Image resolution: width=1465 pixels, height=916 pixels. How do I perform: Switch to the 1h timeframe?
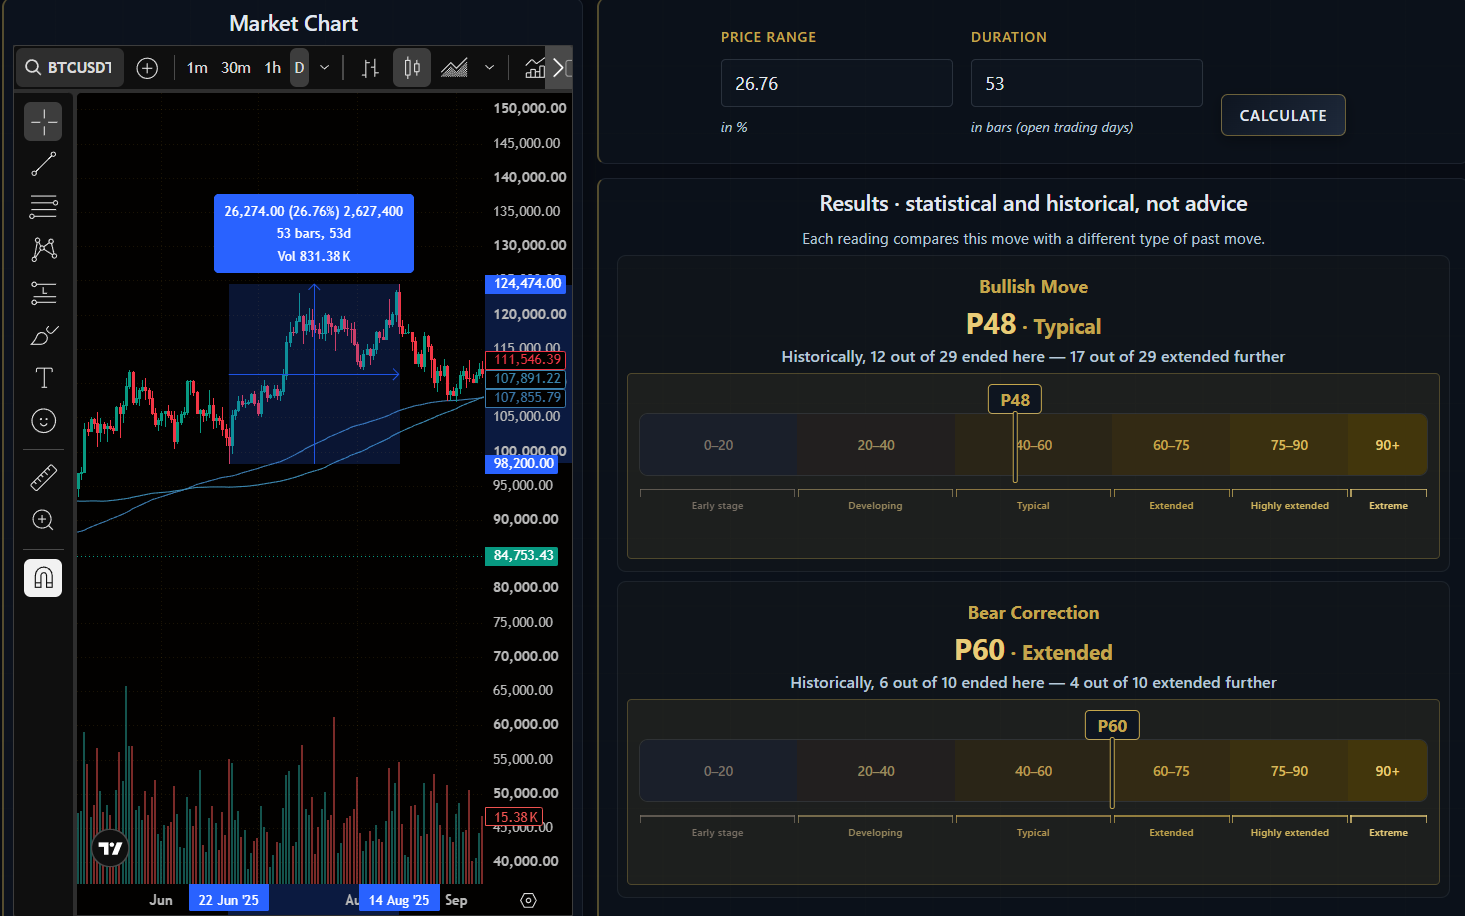[x=273, y=68]
